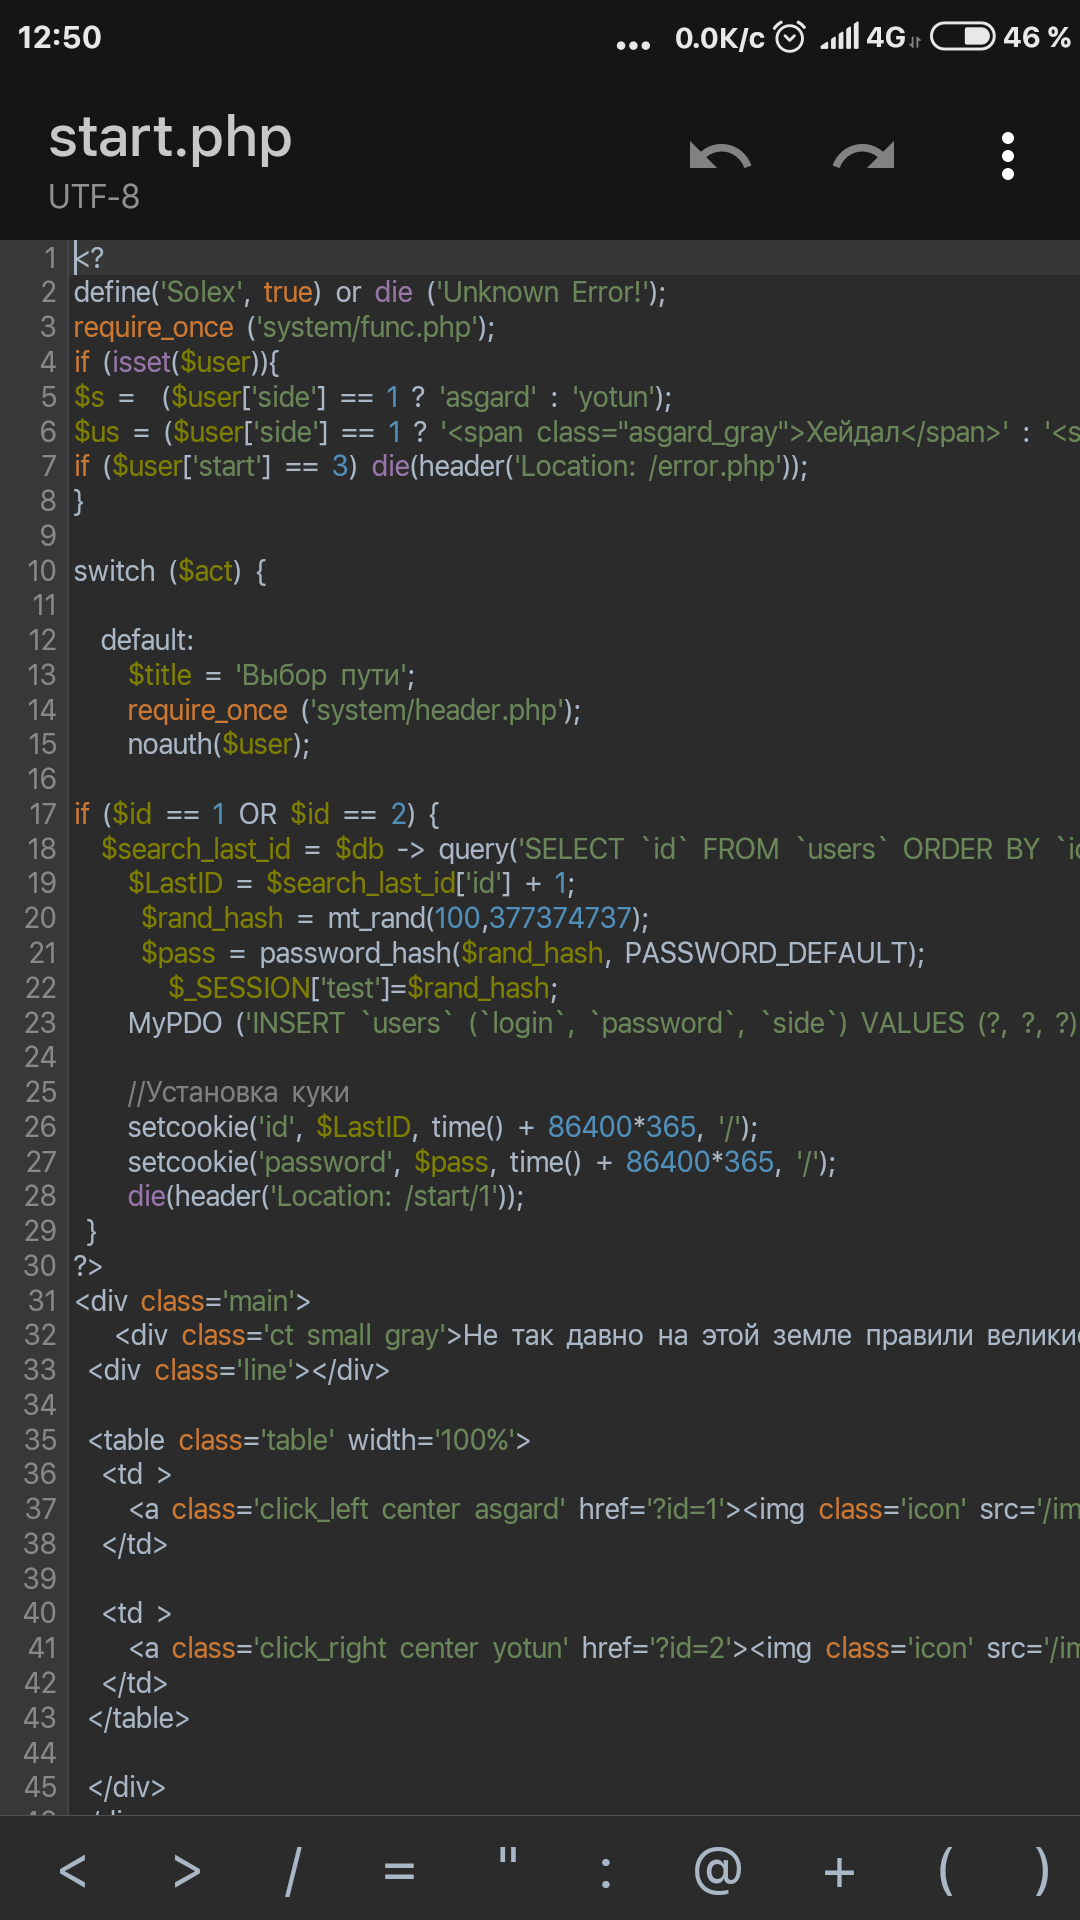Insert closing parenthesis from shortcut bar
This screenshot has height=1920, width=1080.
(1042, 1871)
